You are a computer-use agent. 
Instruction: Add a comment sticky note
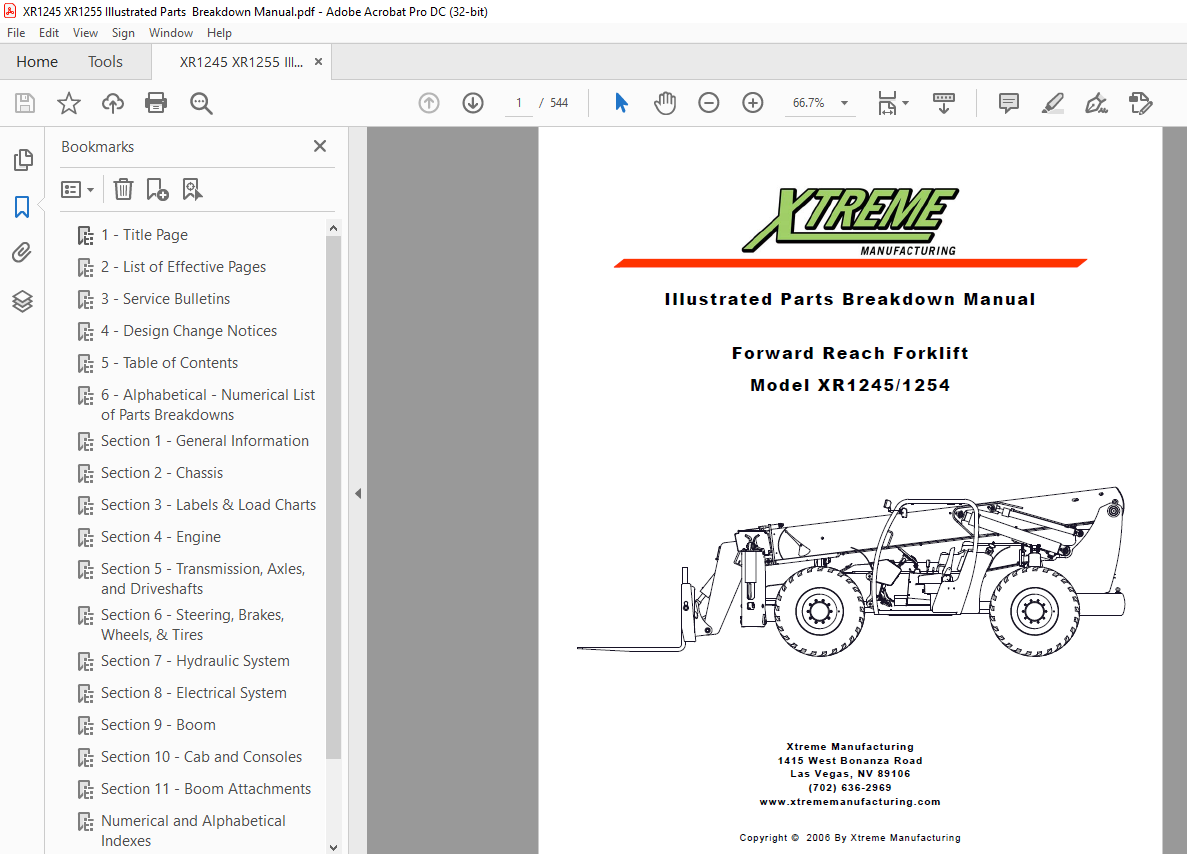point(1008,103)
